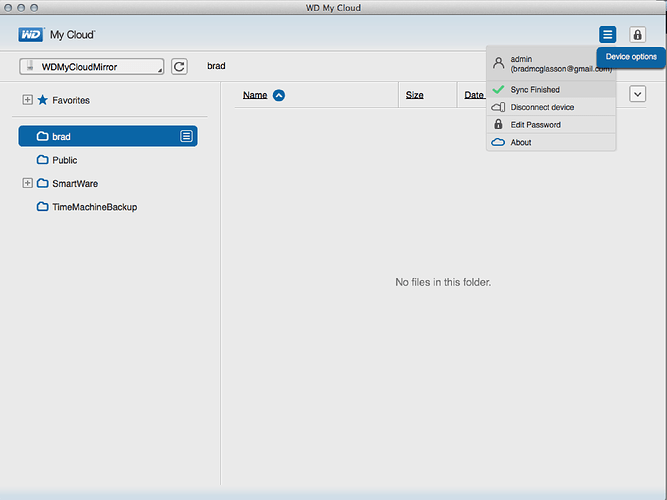This screenshot has width=667, height=500.
Task: Click the Favorites star icon
Action: 43,100
